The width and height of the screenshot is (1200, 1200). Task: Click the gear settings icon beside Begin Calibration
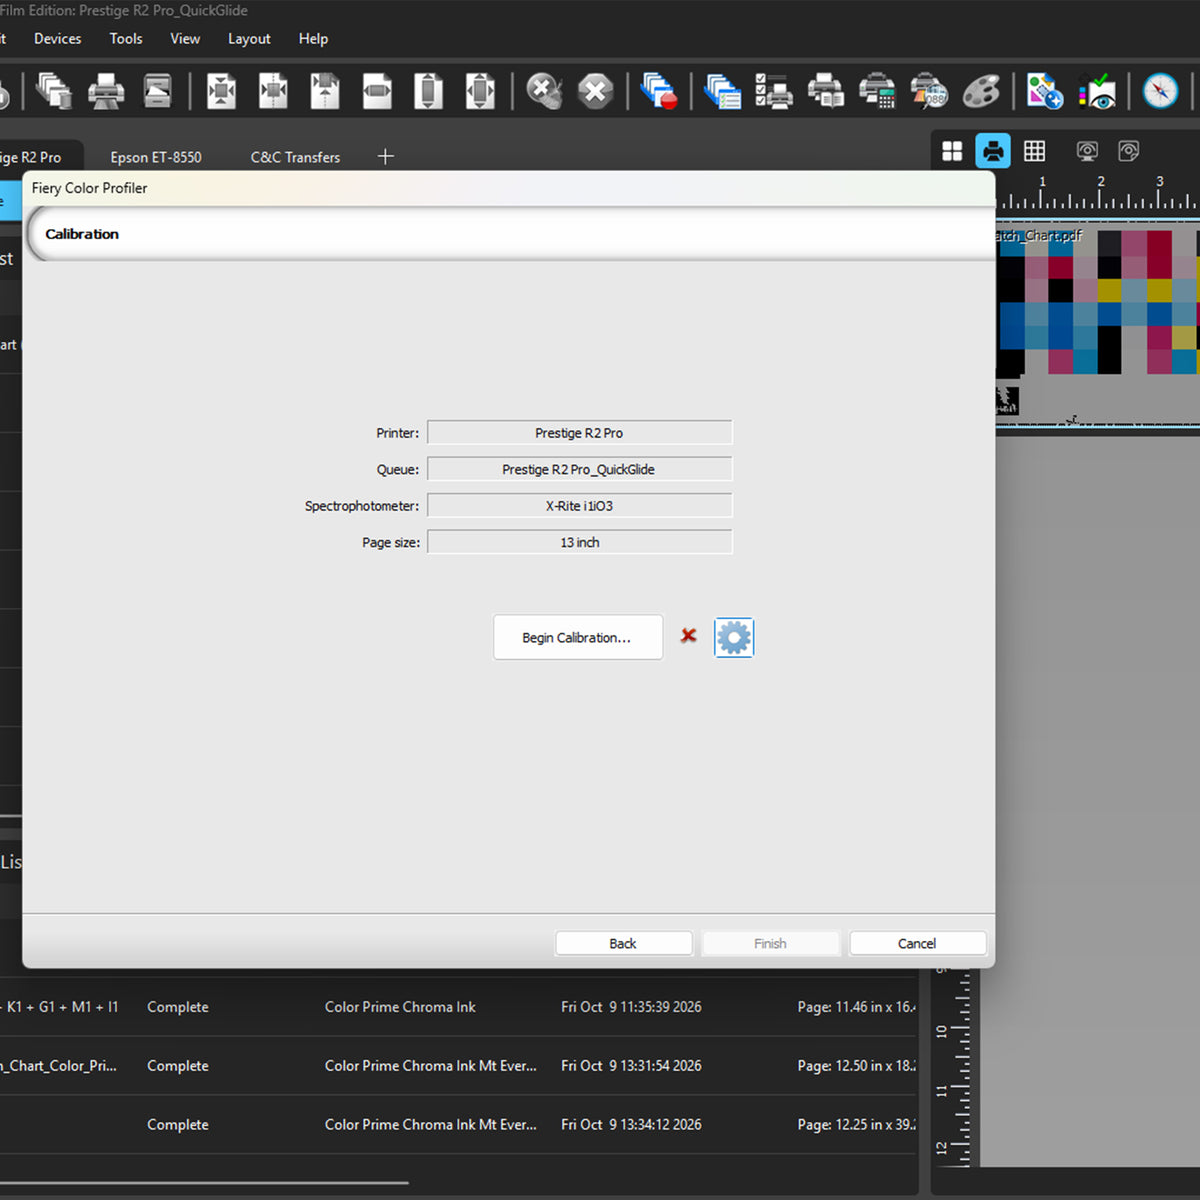coord(733,637)
